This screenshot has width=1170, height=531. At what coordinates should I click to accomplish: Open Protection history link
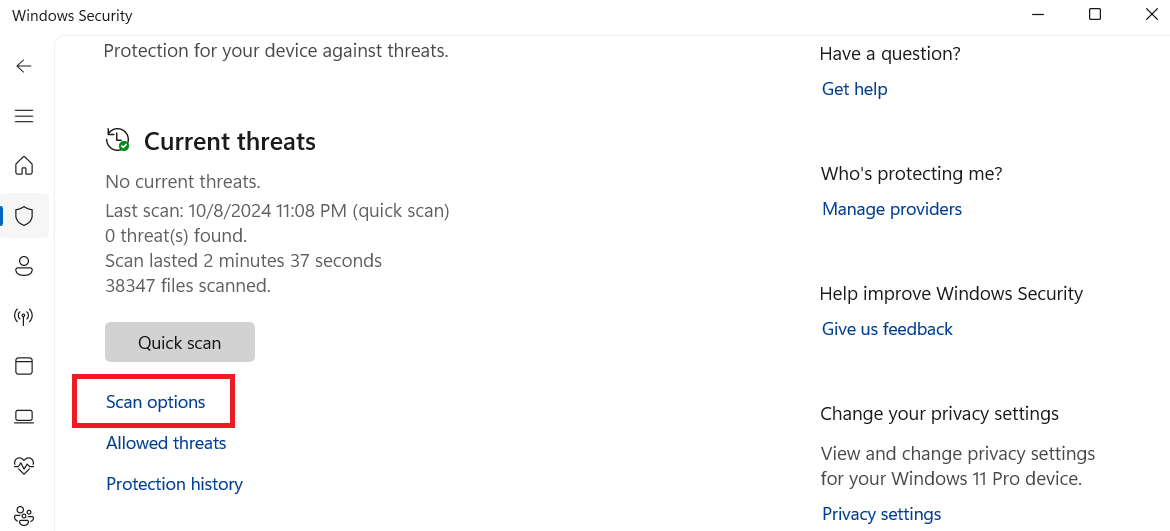click(175, 484)
